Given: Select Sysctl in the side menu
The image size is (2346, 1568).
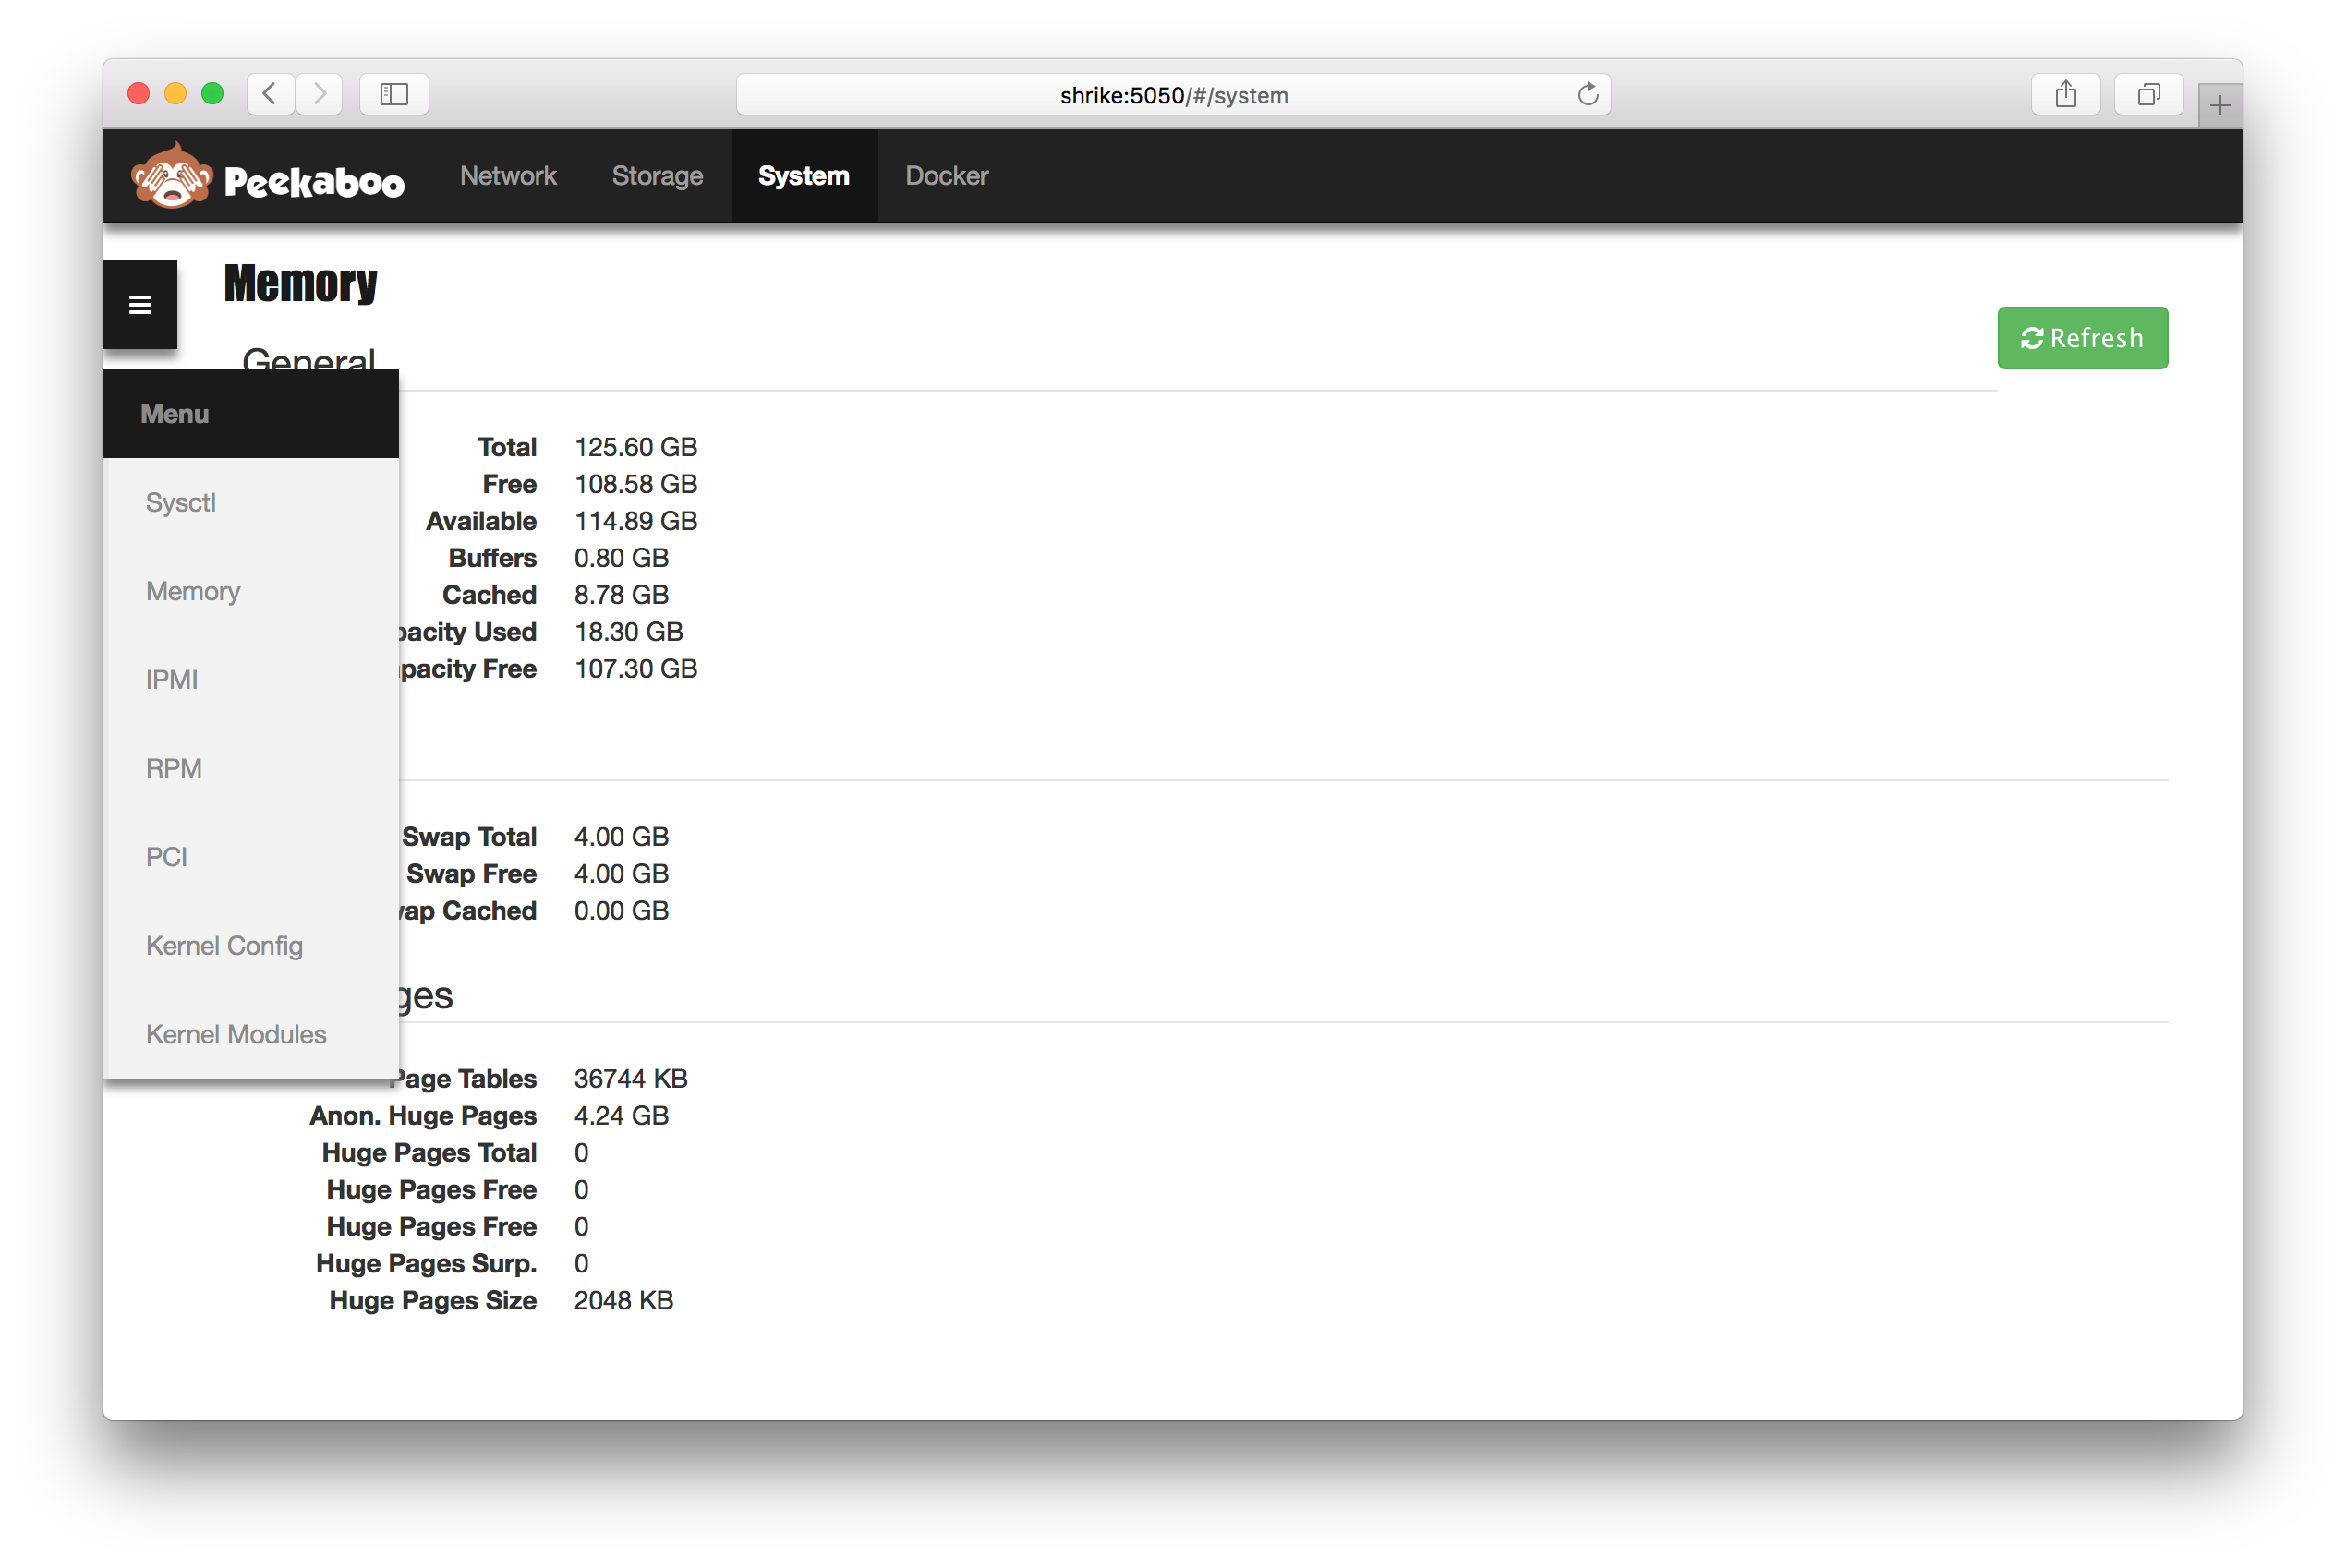Looking at the screenshot, I should click(181, 502).
